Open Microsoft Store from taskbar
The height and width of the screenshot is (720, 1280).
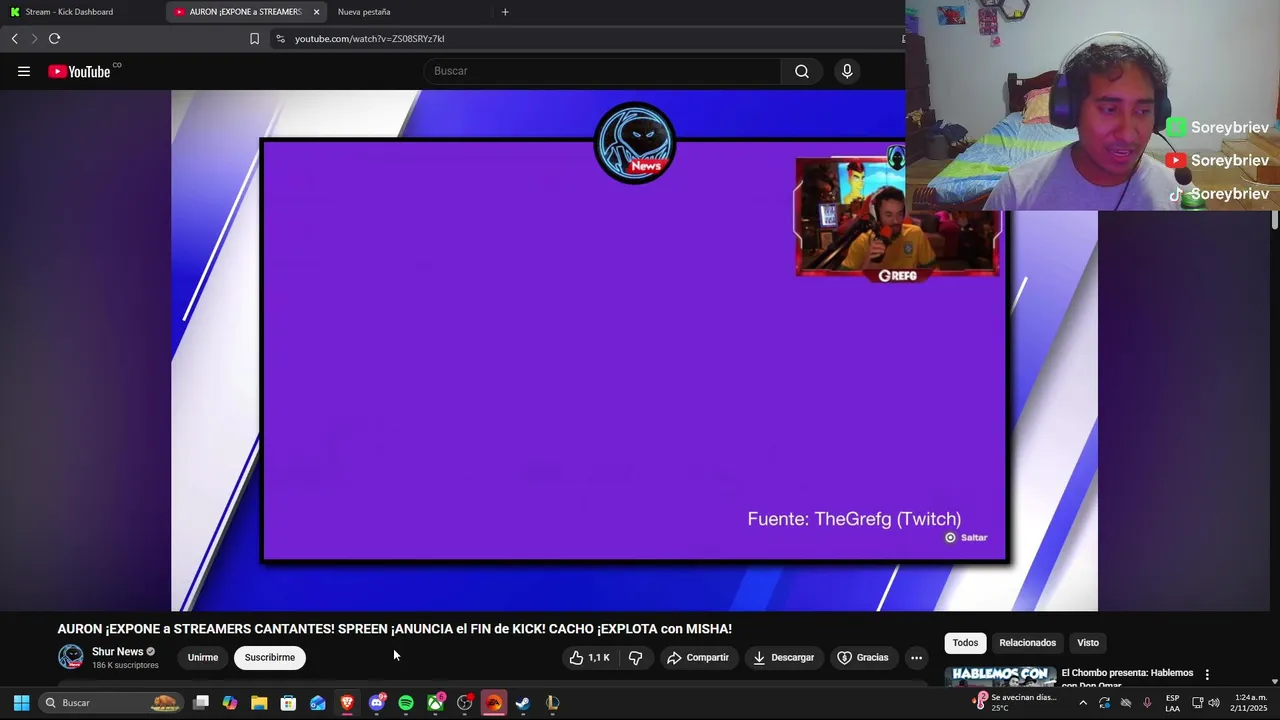(288, 702)
